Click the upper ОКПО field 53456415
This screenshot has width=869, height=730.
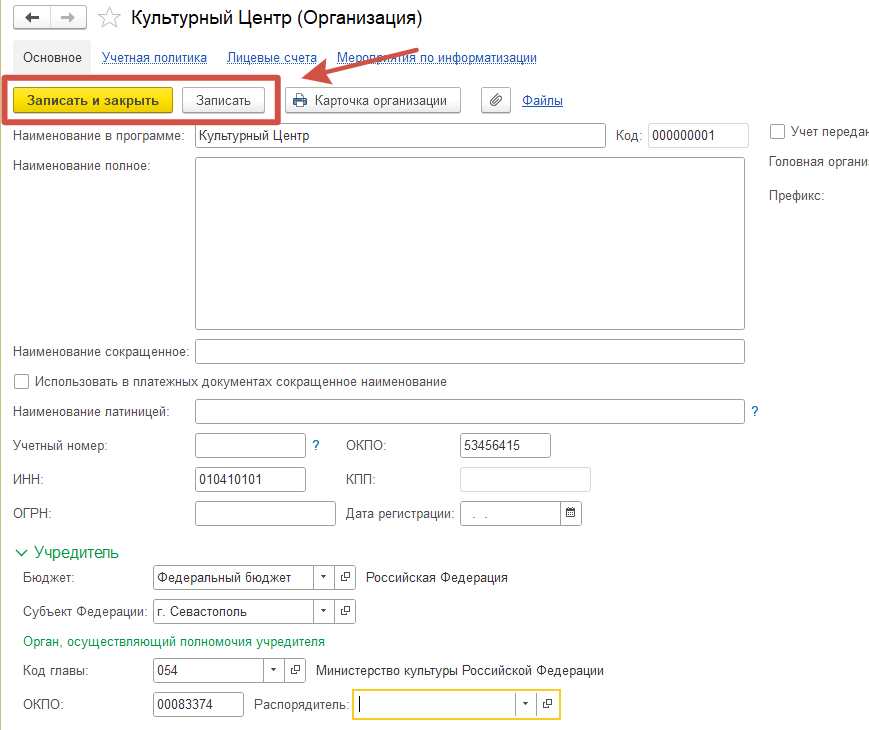click(x=505, y=445)
